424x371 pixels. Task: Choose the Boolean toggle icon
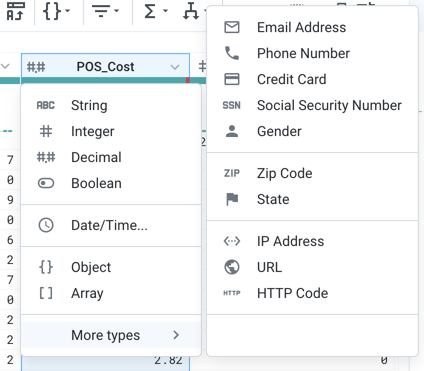pyautogui.click(x=46, y=183)
